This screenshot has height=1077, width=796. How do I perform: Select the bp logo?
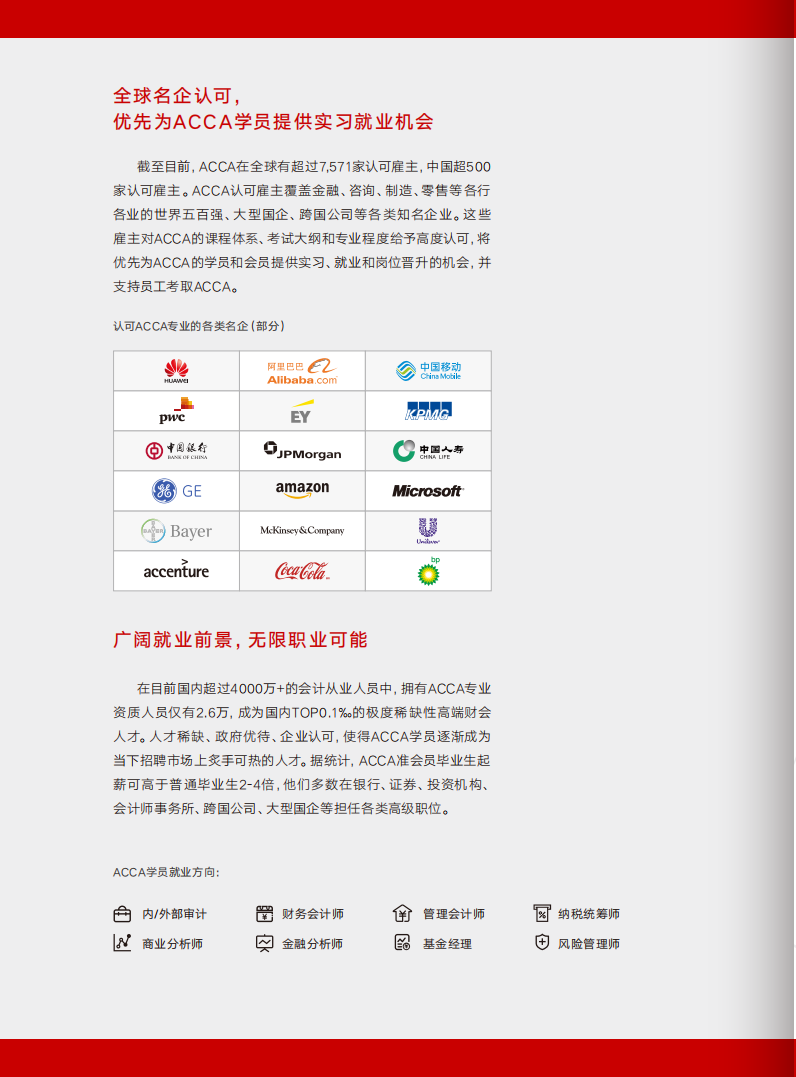click(x=429, y=571)
